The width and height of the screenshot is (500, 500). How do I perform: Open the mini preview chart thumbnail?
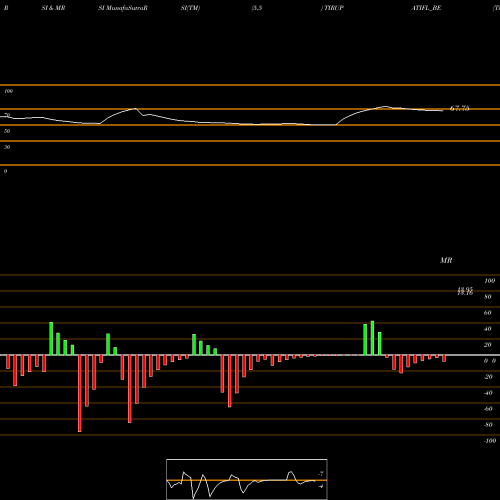(x=247, y=479)
